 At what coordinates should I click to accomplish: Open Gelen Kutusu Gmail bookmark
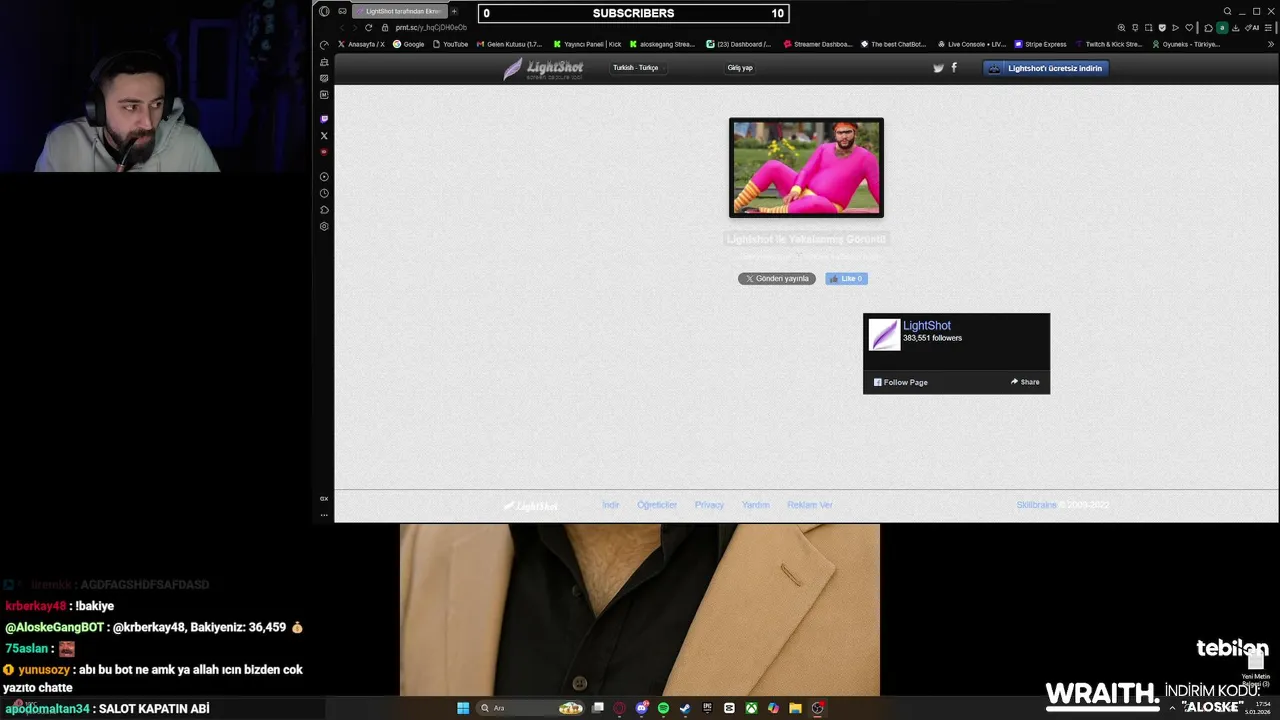[510, 44]
